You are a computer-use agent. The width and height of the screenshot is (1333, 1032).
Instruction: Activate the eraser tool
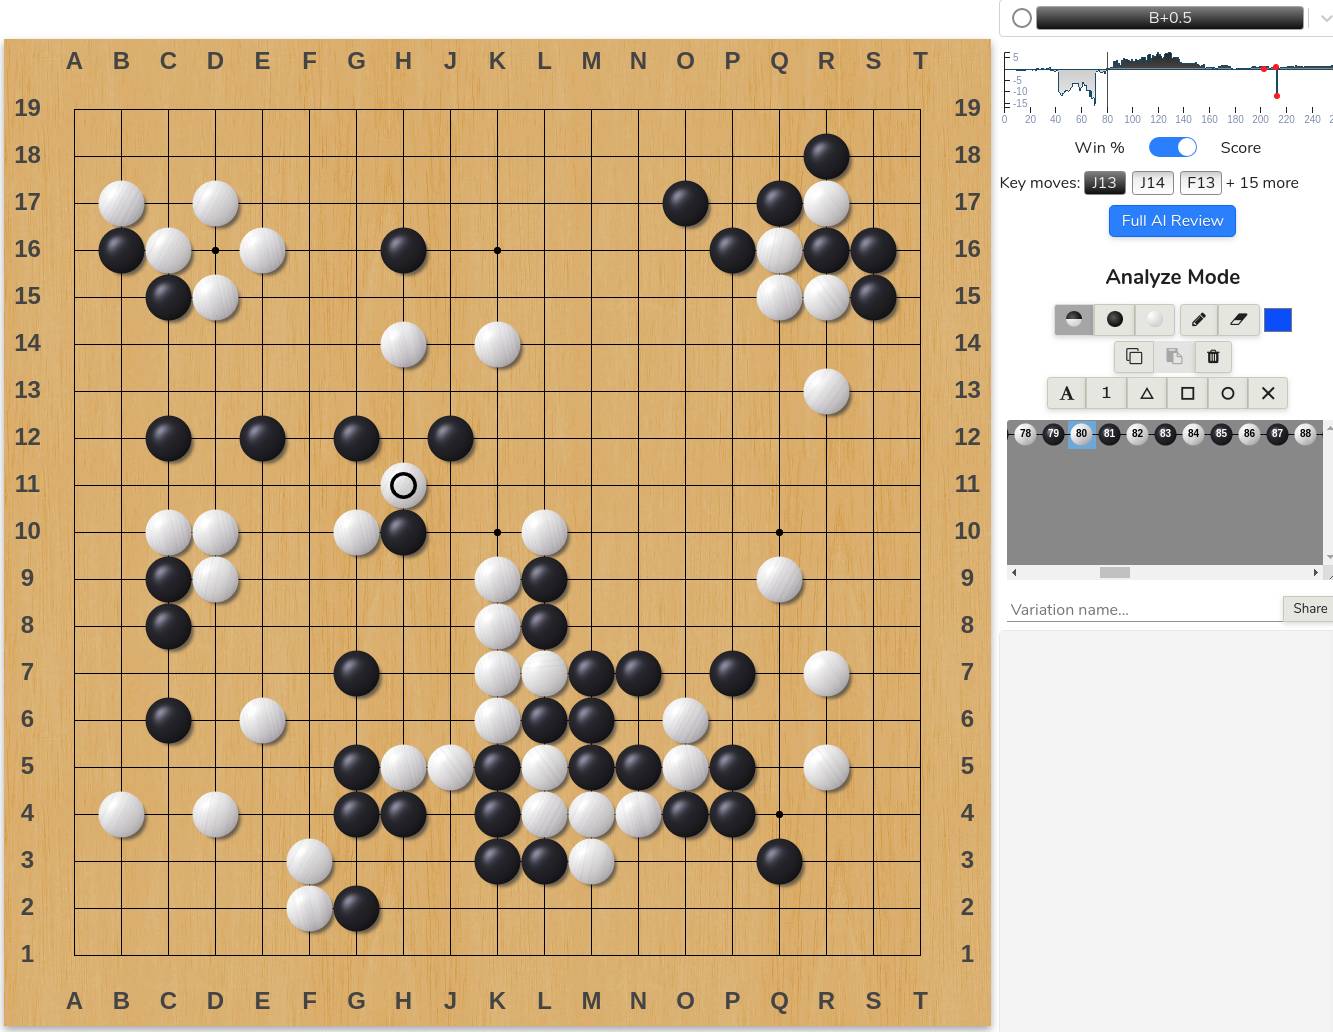(1238, 320)
